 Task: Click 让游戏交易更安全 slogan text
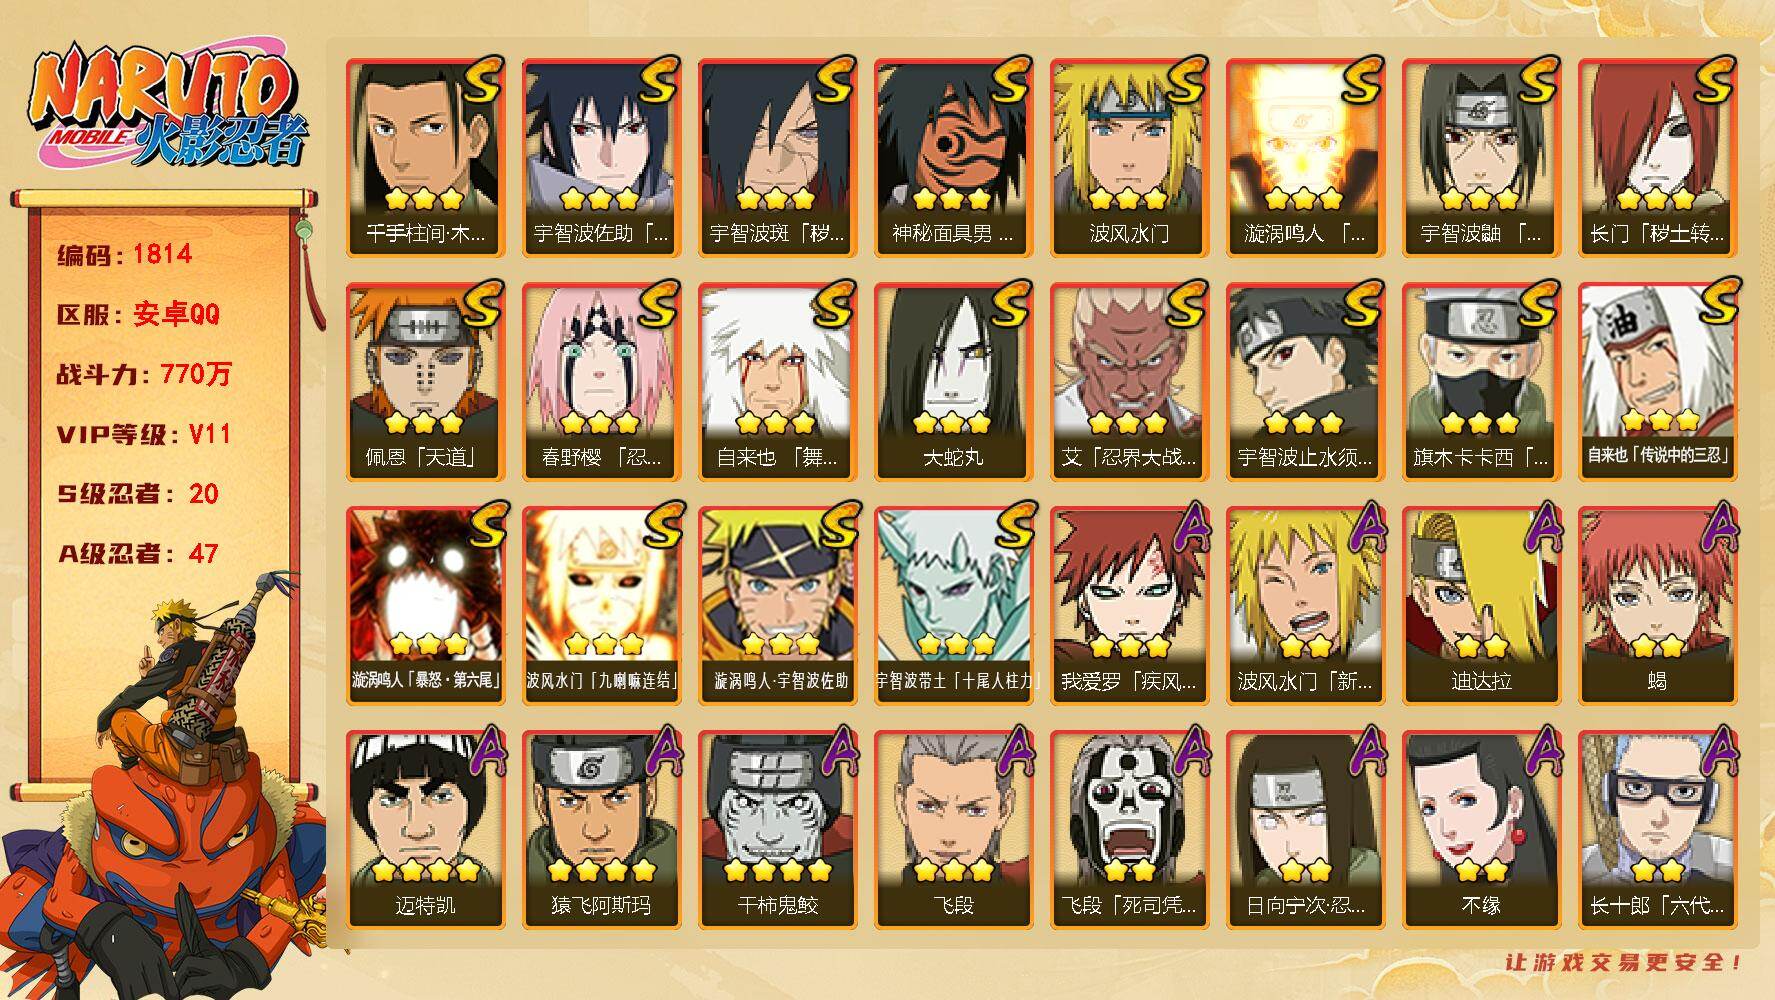[1624, 963]
